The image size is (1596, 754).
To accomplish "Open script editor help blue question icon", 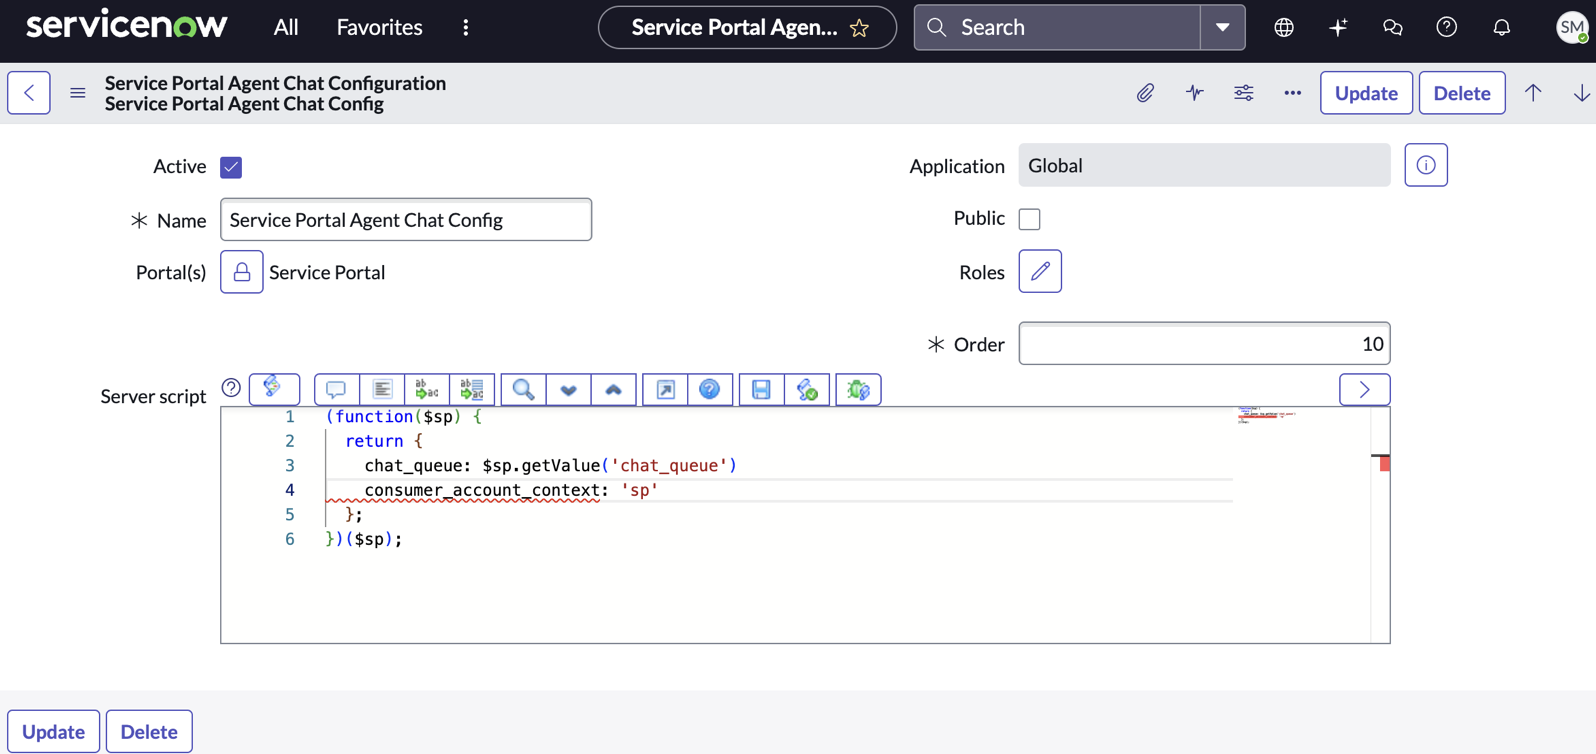I will coord(710,389).
